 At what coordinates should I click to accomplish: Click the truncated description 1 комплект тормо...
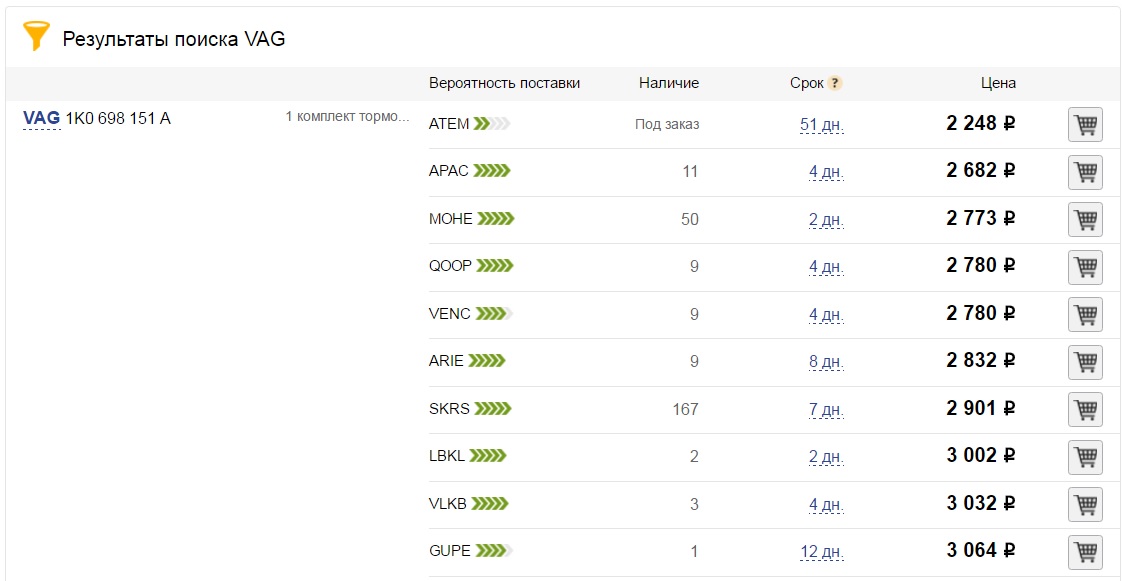click(x=347, y=117)
